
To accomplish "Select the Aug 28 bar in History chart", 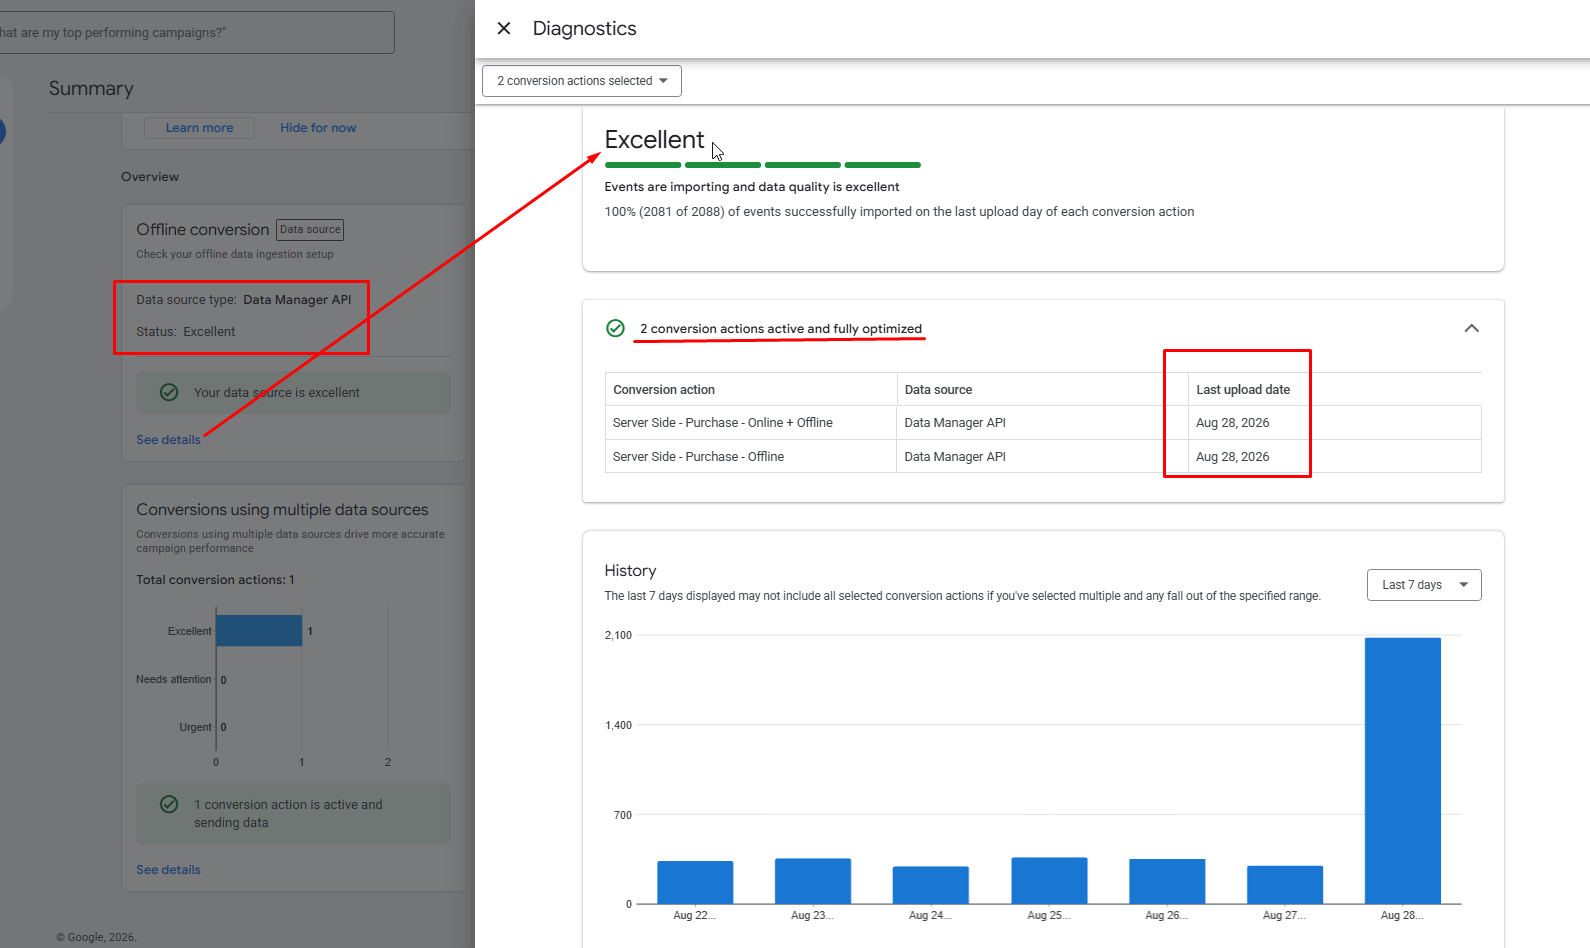I will (1402, 770).
